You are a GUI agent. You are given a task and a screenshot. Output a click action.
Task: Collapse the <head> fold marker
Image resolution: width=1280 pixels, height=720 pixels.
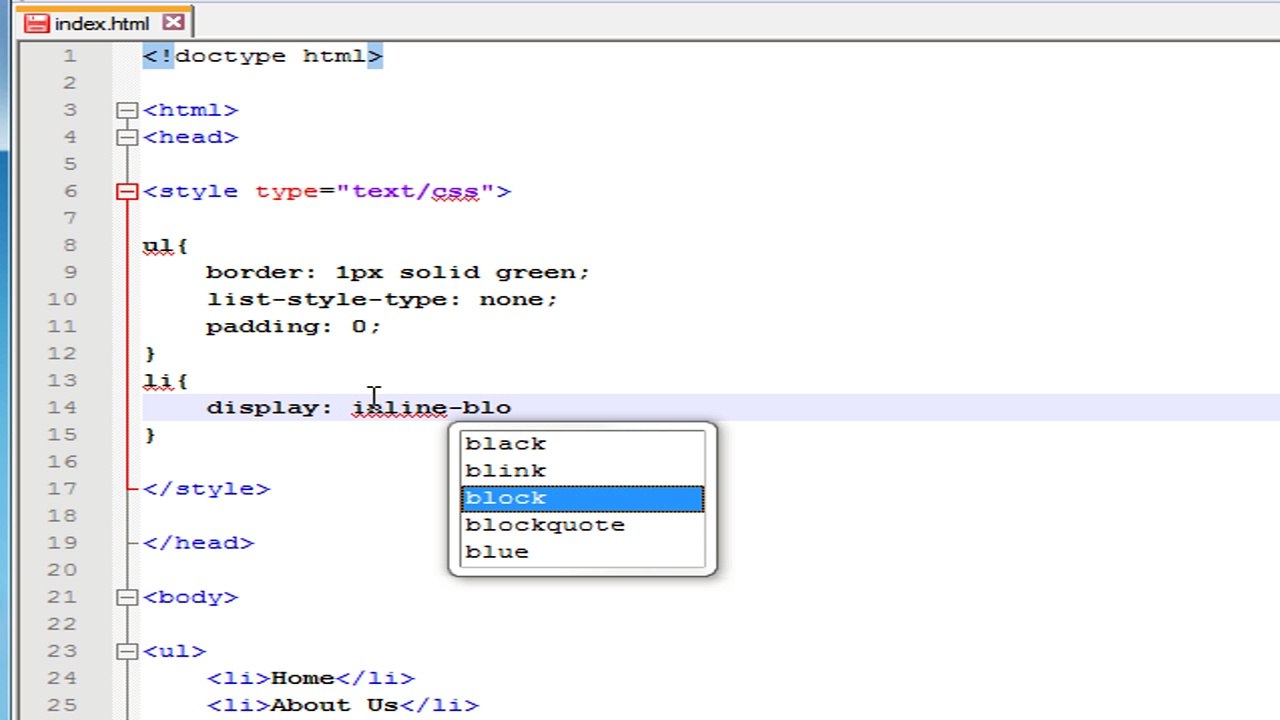click(x=127, y=137)
